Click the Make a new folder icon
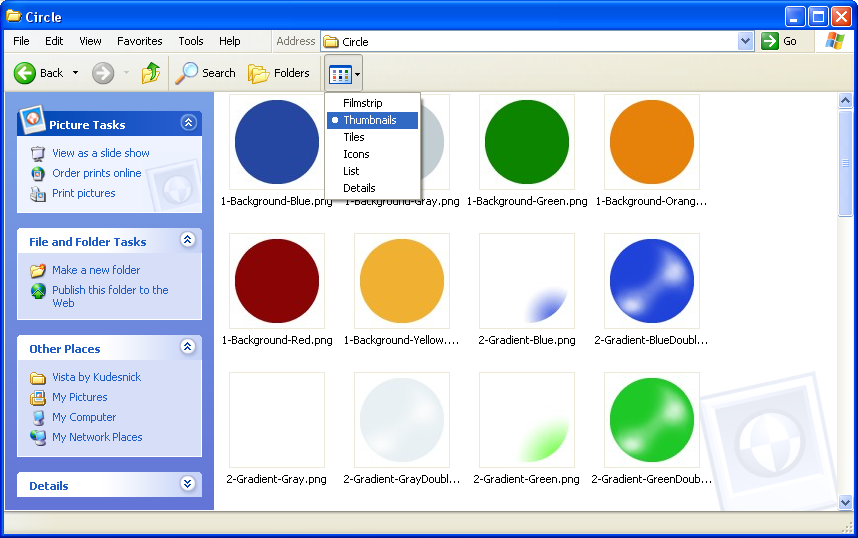Screen dimensions: 858x538 (x=38, y=270)
